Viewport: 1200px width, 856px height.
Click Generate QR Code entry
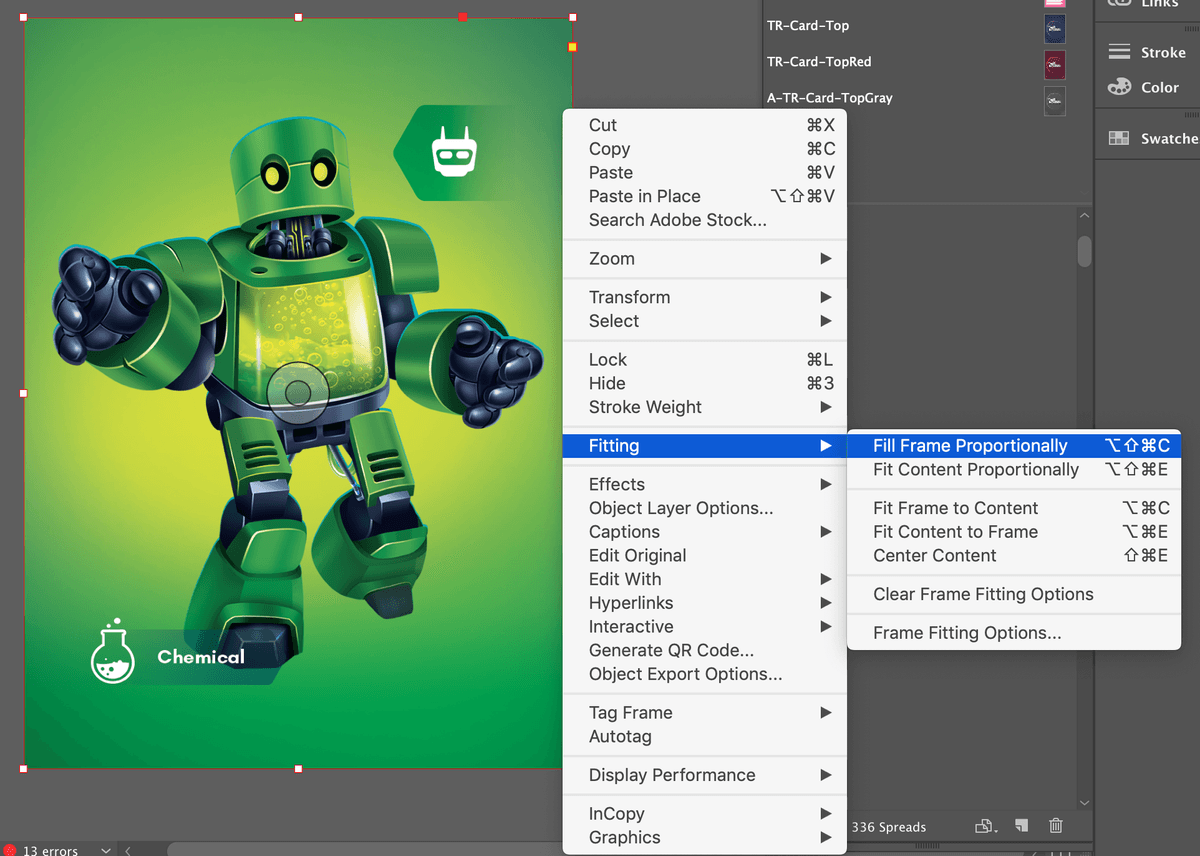pos(671,650)
